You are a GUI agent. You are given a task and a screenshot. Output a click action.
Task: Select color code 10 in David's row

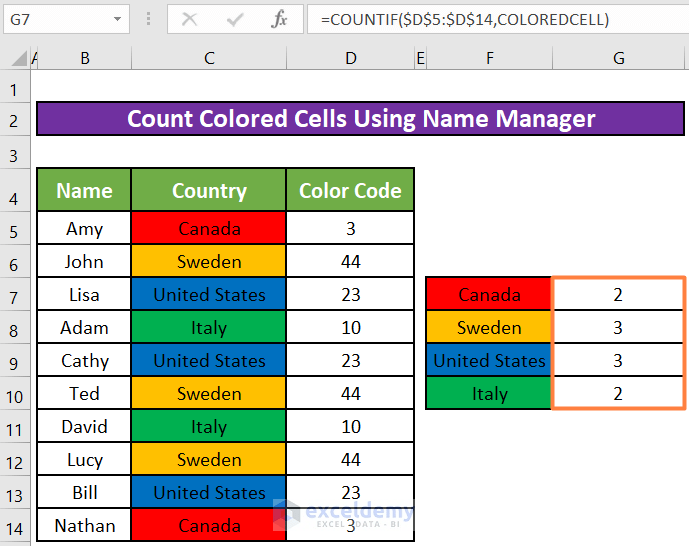point(350,426)
